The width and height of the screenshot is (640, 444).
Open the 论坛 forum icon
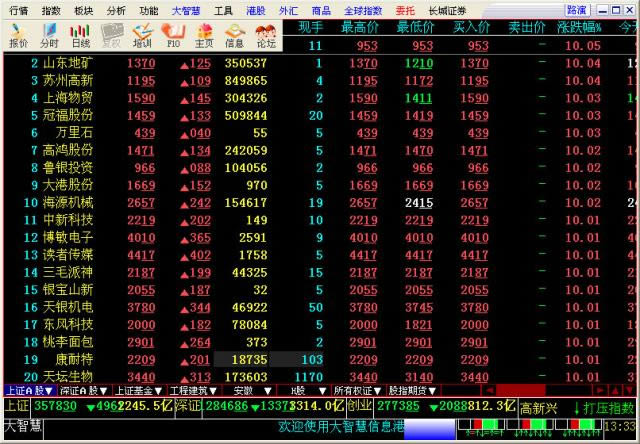[266, 36]
